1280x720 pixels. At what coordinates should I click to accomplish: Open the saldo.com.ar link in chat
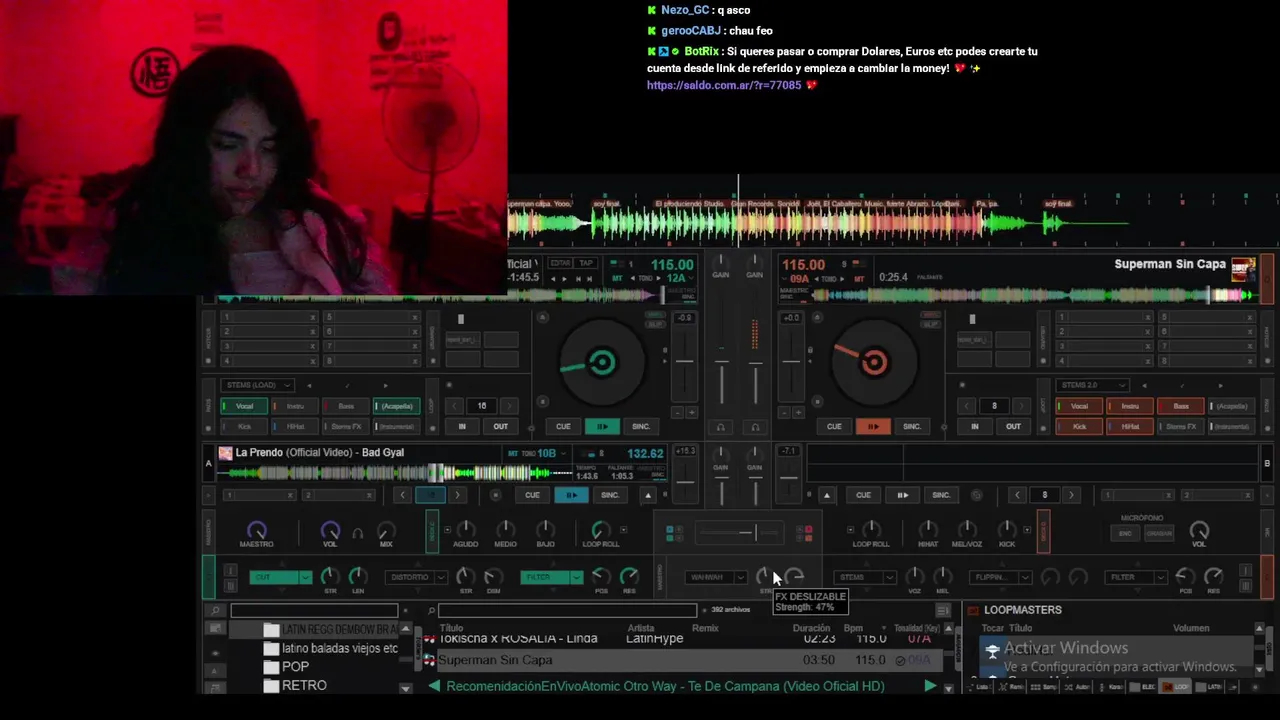(x=724, y=86)
